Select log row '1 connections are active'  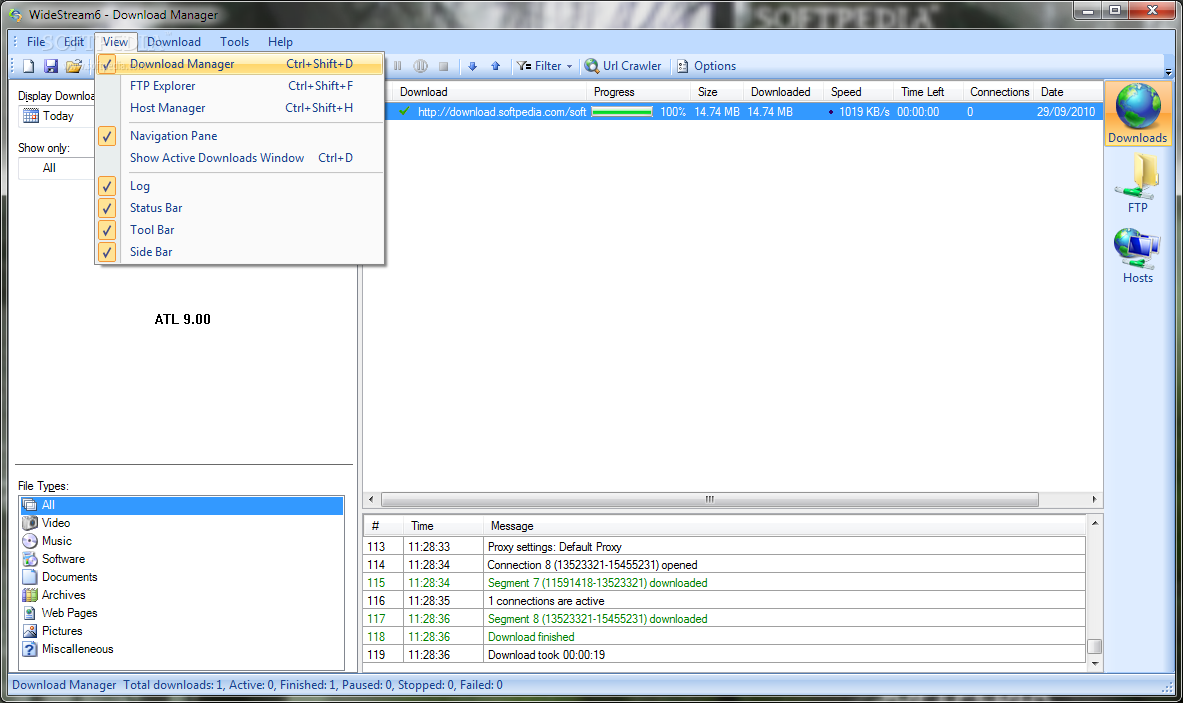724,601
